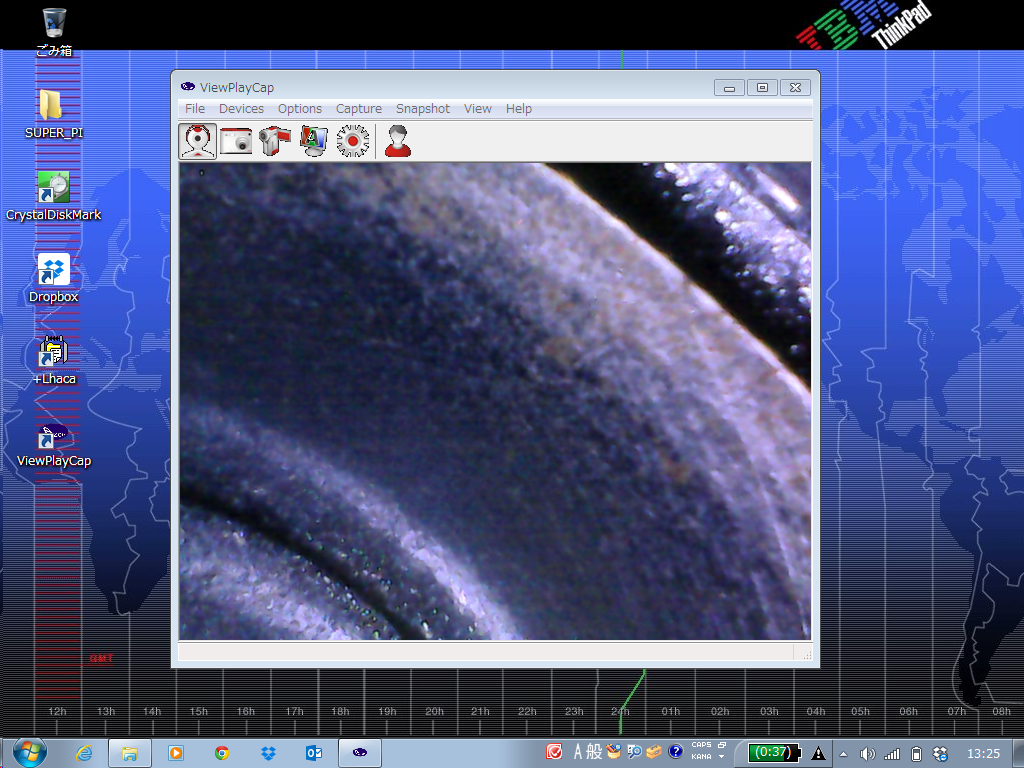Open the View menu
Screen dimensions: 1024x768
(x=477, y=108)
